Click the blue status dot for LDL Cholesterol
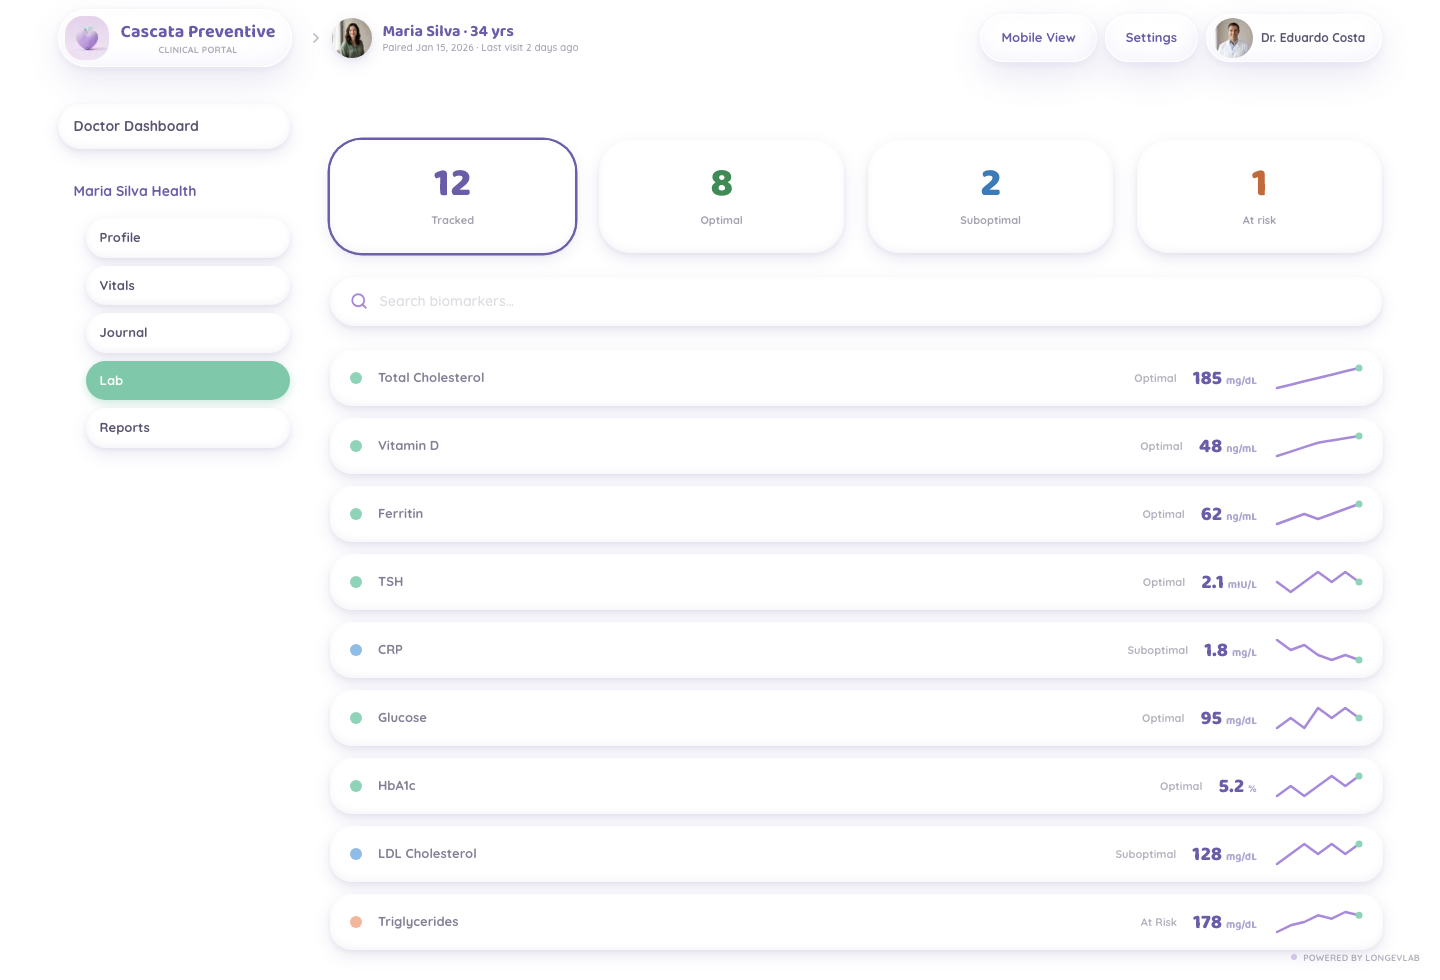This screenshot has width=1440, height=980. pos(356,854)
